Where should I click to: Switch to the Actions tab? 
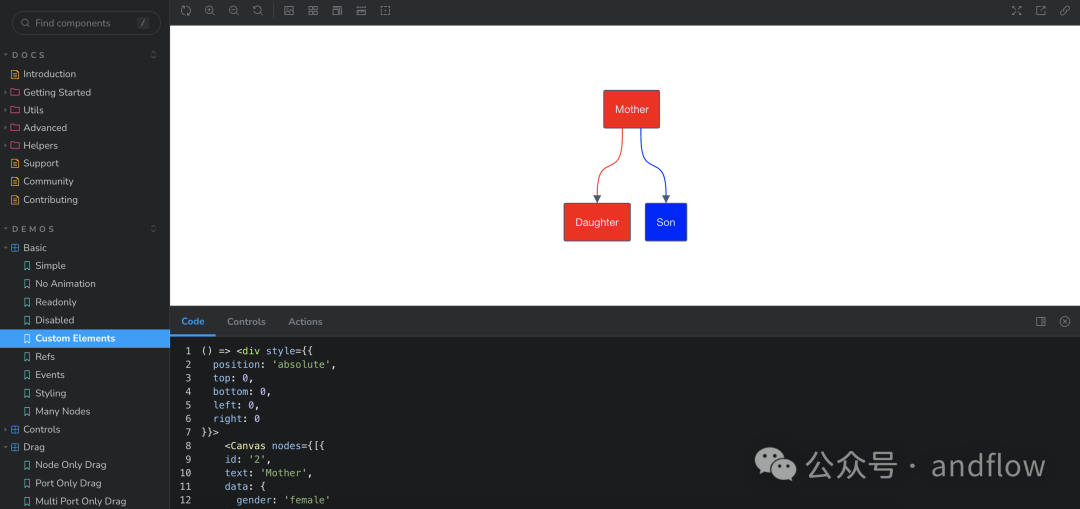tap(305, 322)
